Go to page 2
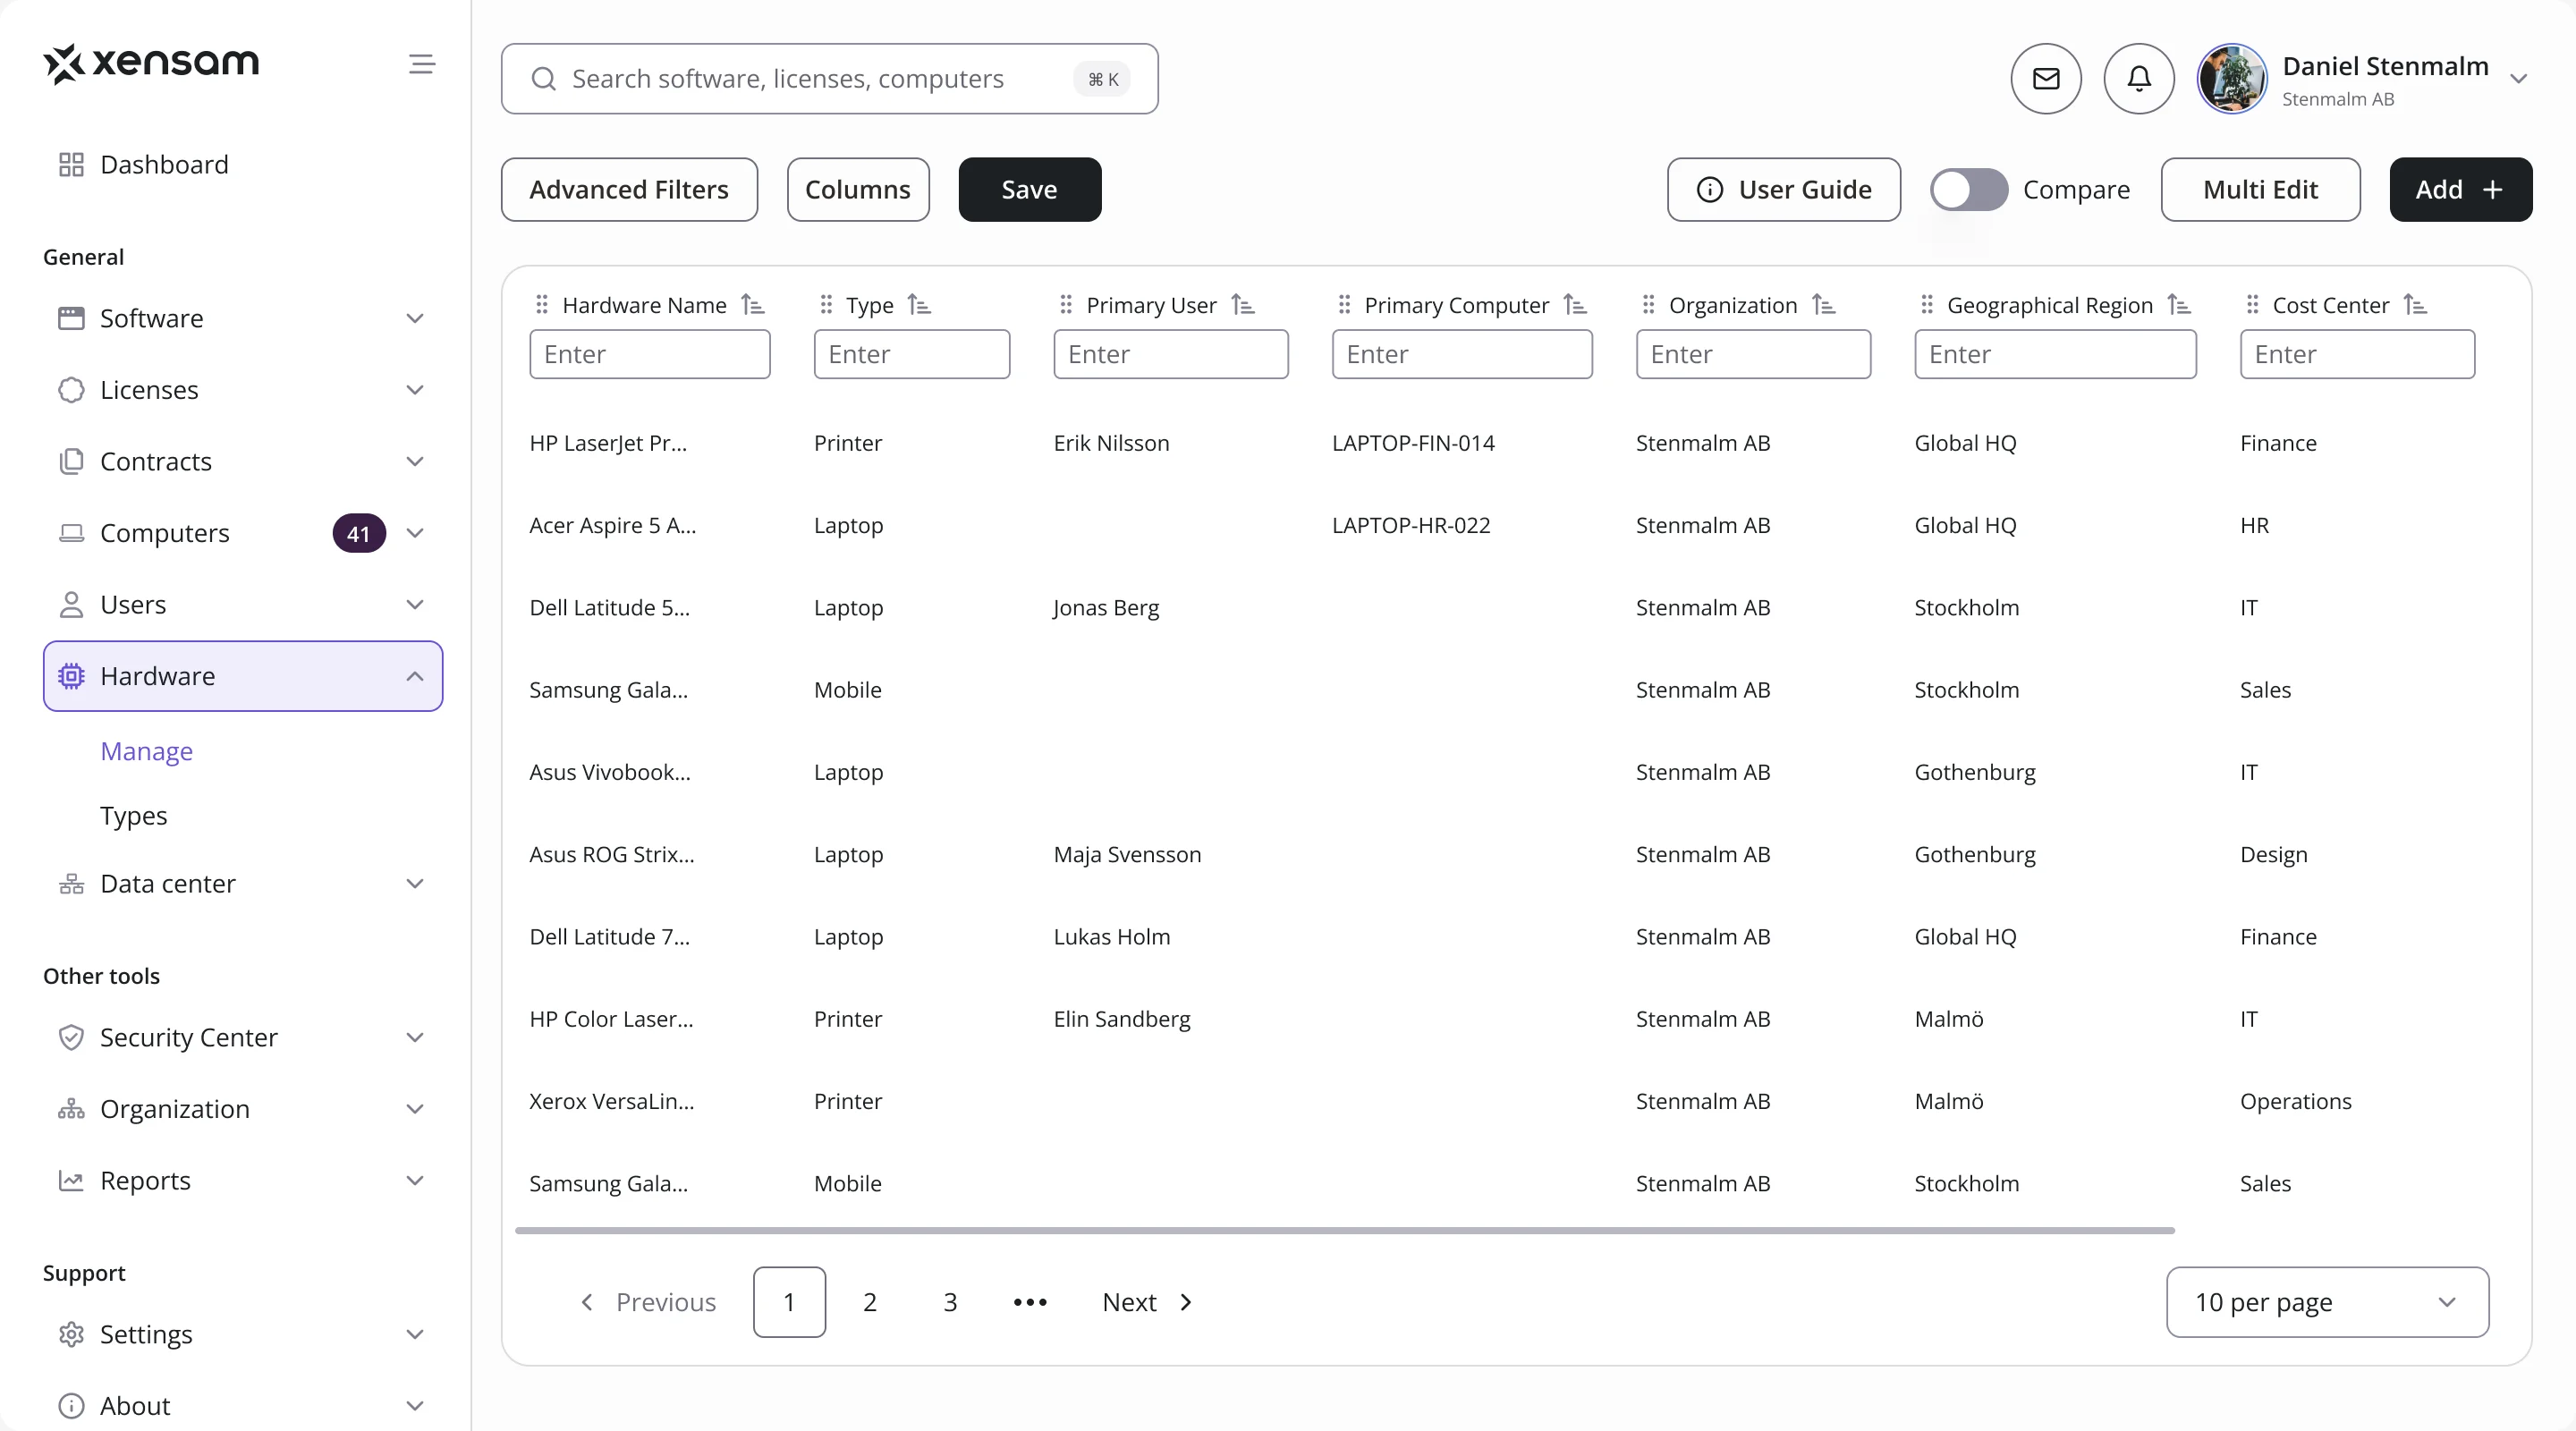The width and height of the screenshot is (2576, 1431). tap(869, 1302)
